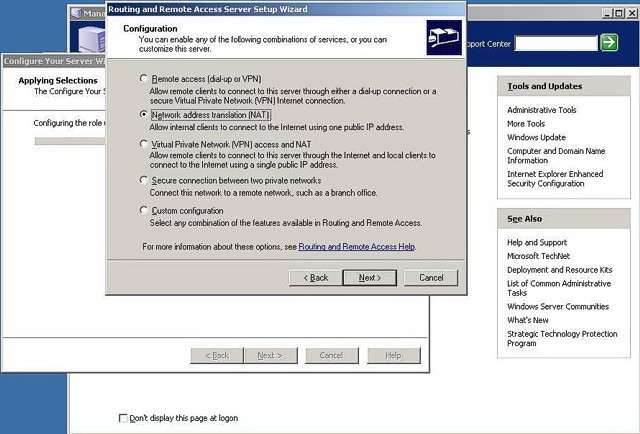640x434 pixels.
Task: Click Help in Configure Your Server wizard
Action: pos(393,356)
